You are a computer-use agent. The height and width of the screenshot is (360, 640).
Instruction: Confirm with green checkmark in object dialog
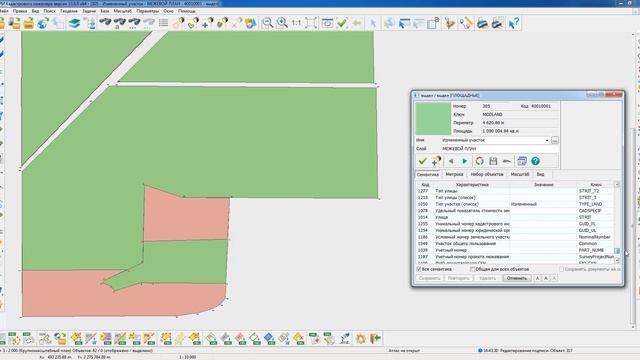point(422,161)
